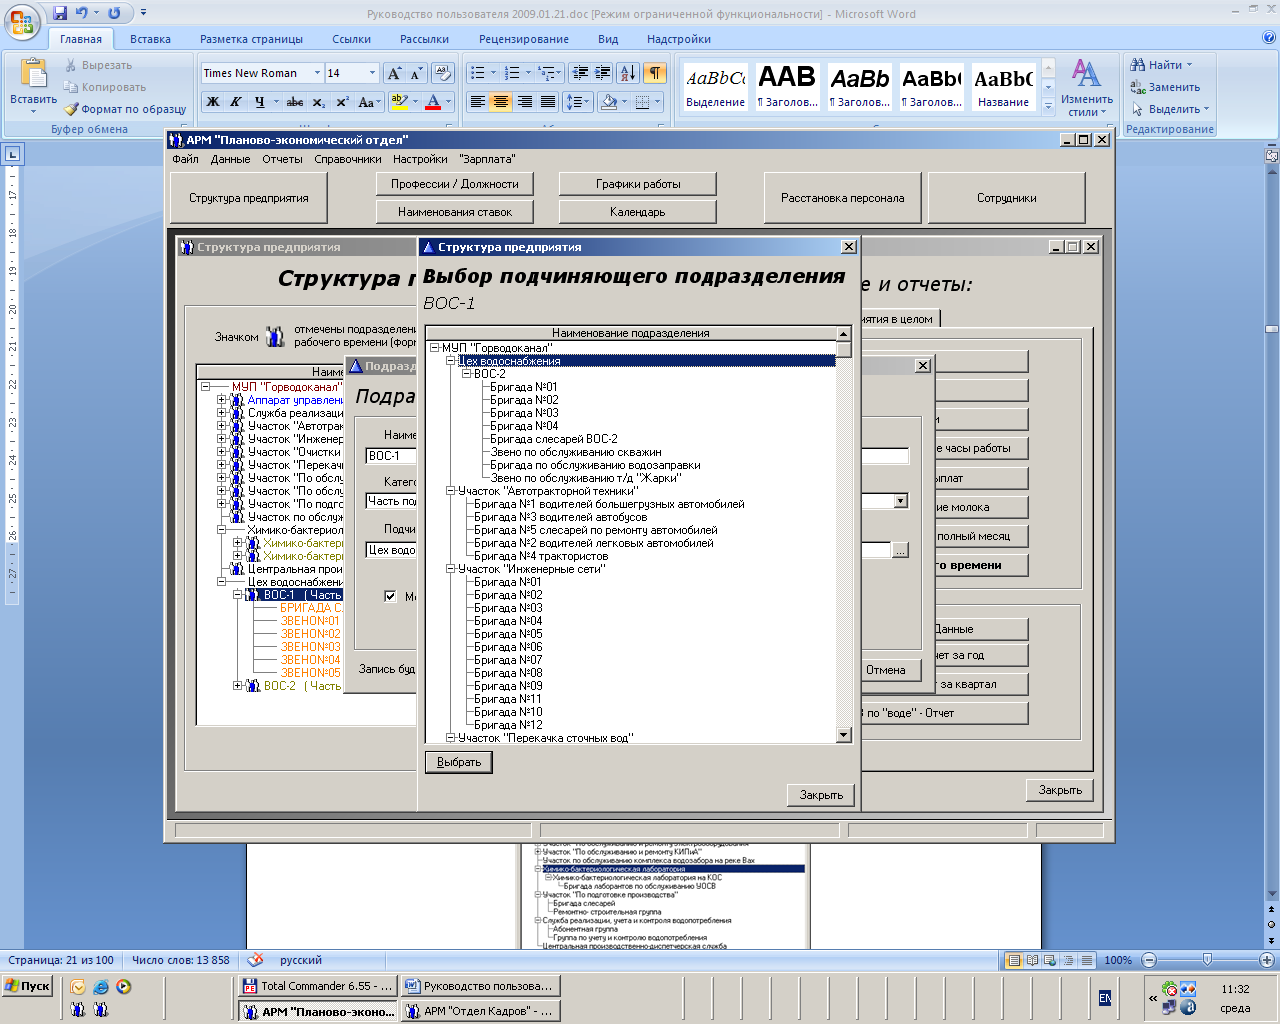Viewport: 1280px width, 1024px height.
Task: Toggle the checkbox in the Подразделение dialog
Action: 390,596
